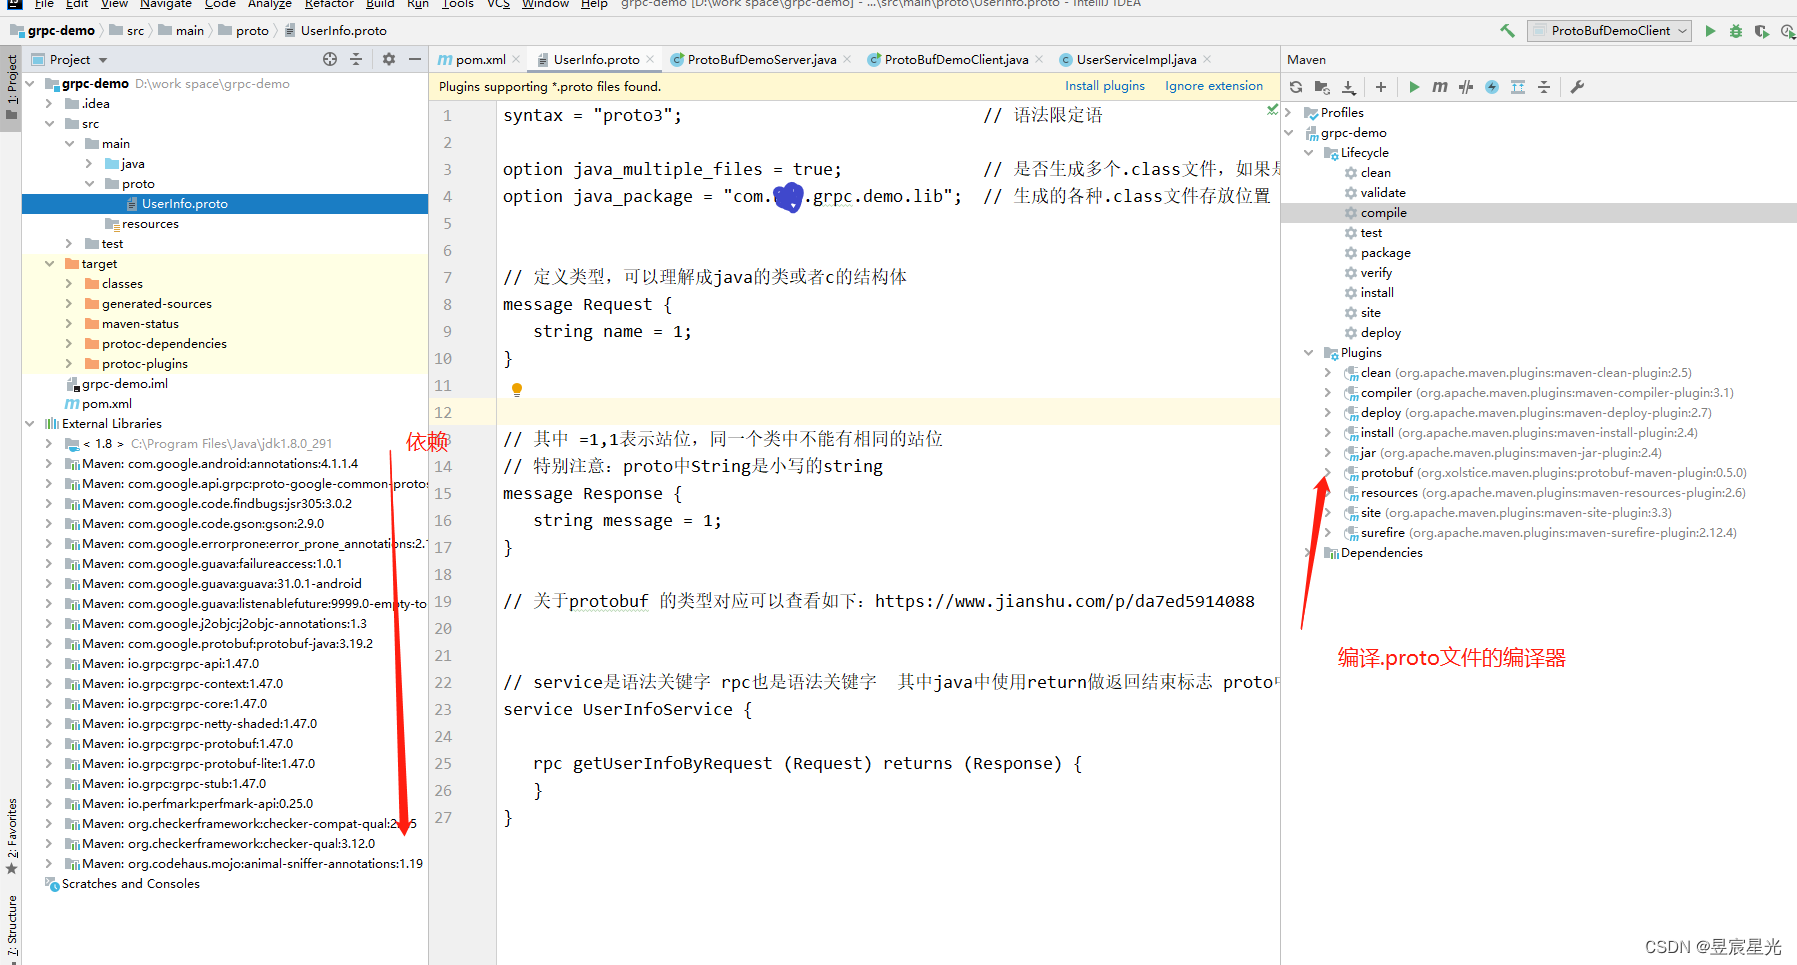Run the ProtoBufDemoClient with the green play icon
1797x965 pixels.
1710,30
